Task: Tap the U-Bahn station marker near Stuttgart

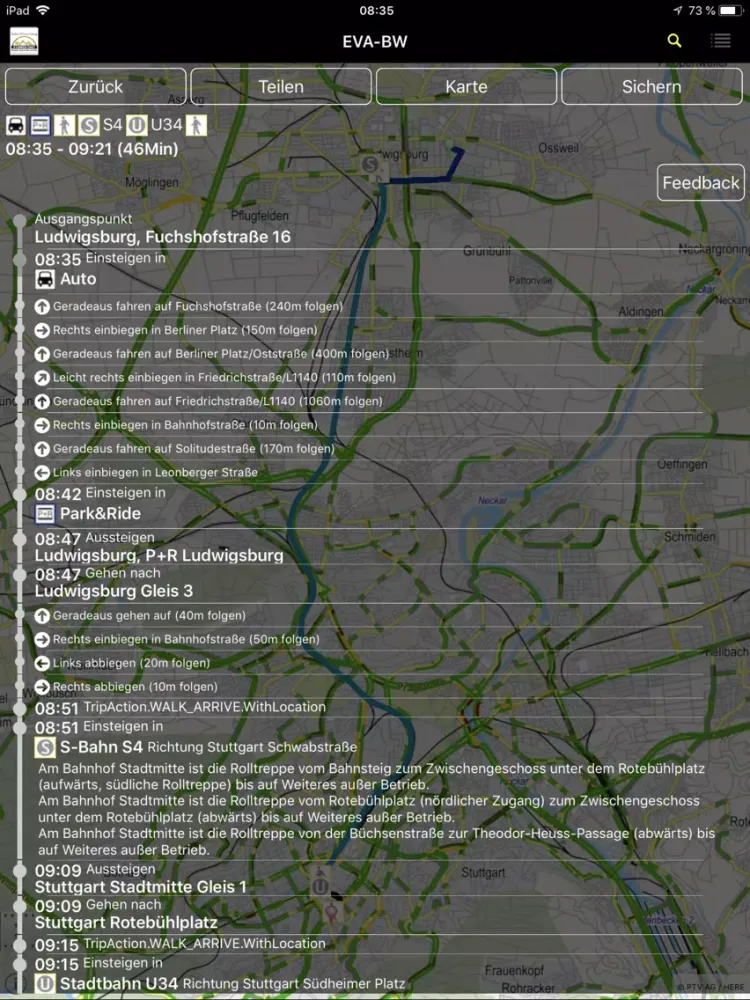Action: click(320, 886)
